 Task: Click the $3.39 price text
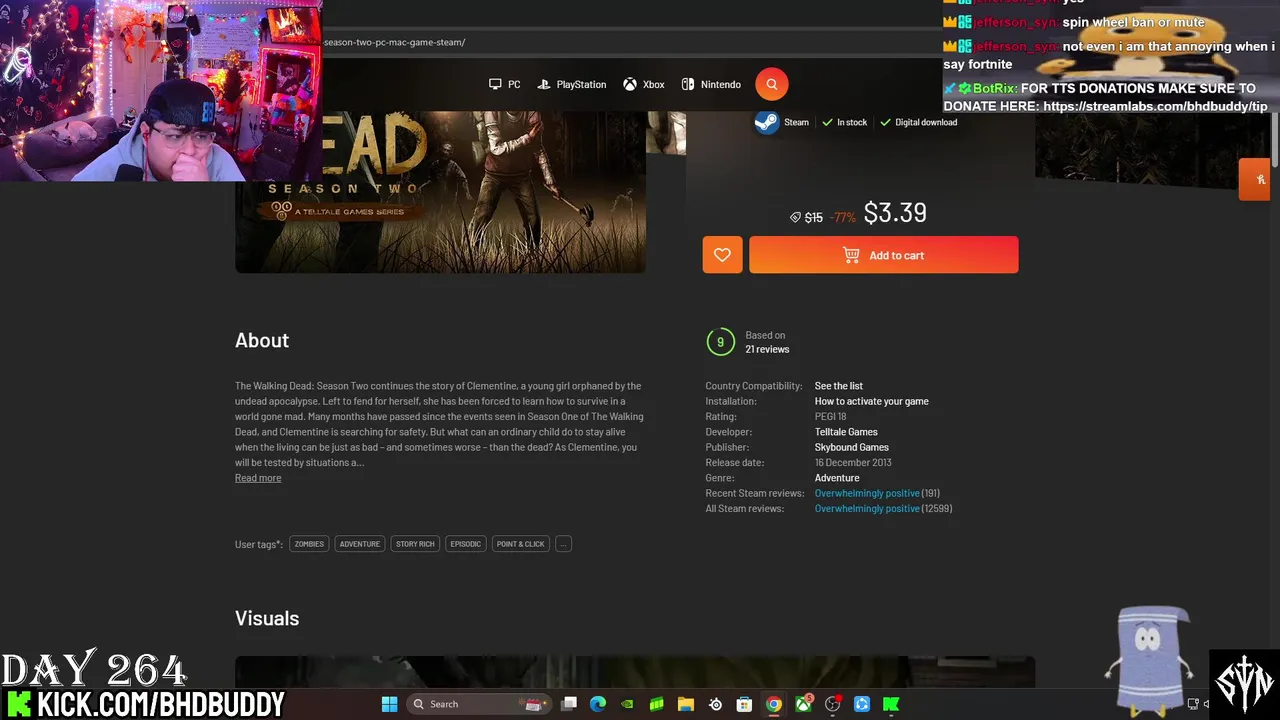[895, 213]
